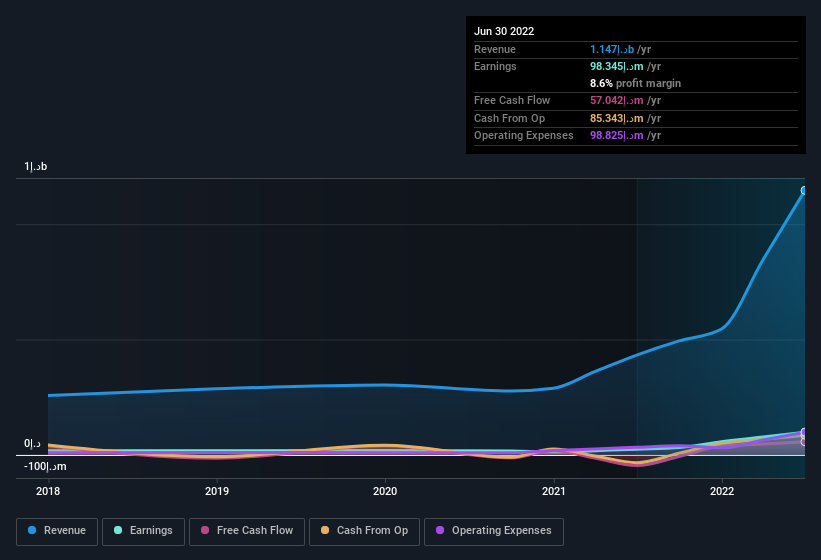Click the 2020 x-axis label
This screenshot has height=560, width=821.
pos(385,491)
